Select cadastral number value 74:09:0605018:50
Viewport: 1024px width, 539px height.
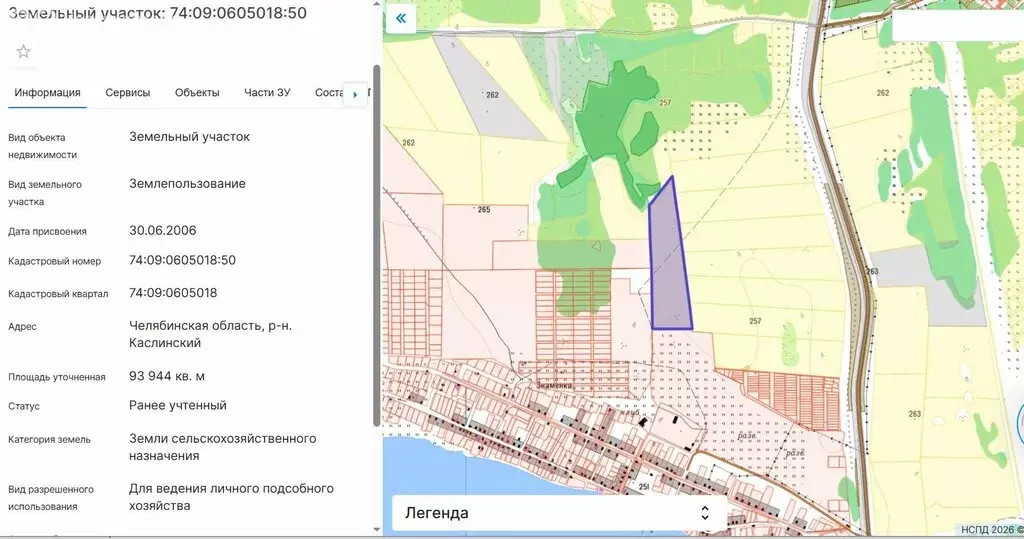coord(182,260)
